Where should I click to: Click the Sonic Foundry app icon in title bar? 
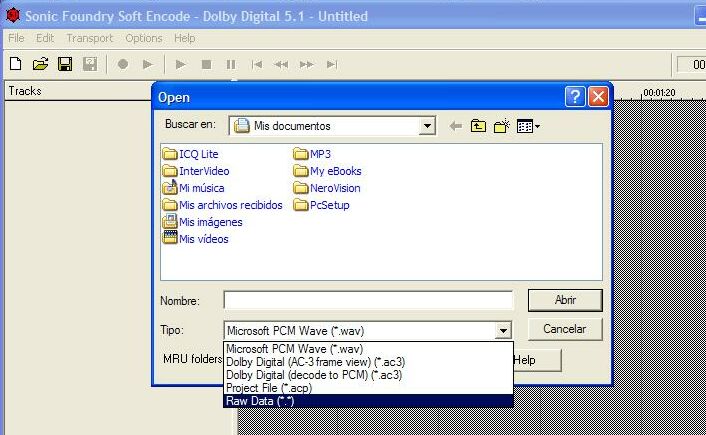click(13, 15)
